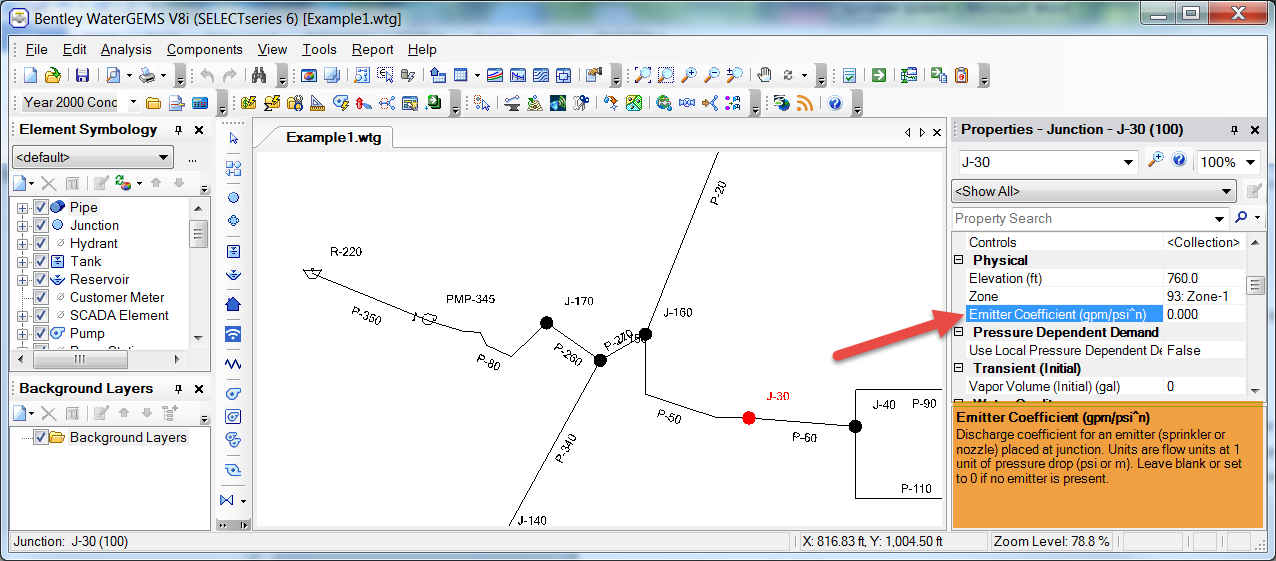This screenshot has height=561, width=1276.
Task: Click the Elevation value 760.0
Action: (1203, 278)
